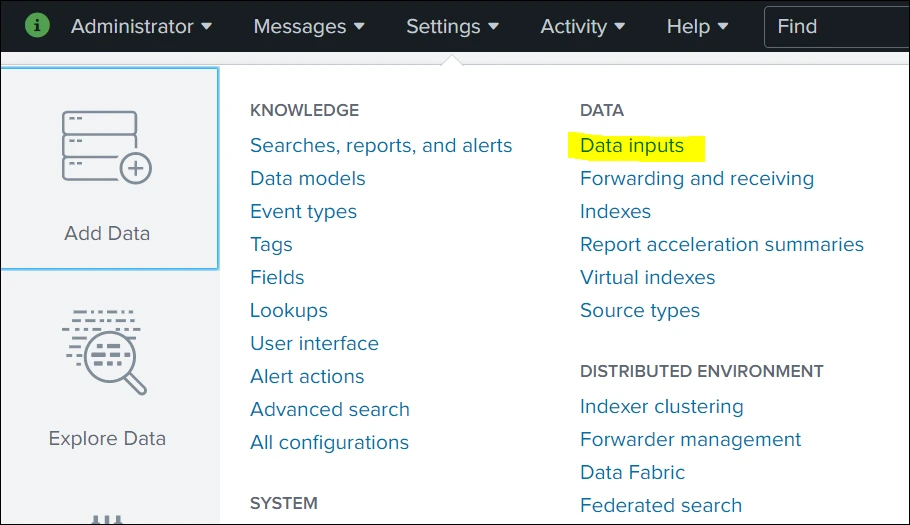This screenshot has width=910, height=525.
Task: Open the Explore Data magnifier icon
Action: (104, 352)
